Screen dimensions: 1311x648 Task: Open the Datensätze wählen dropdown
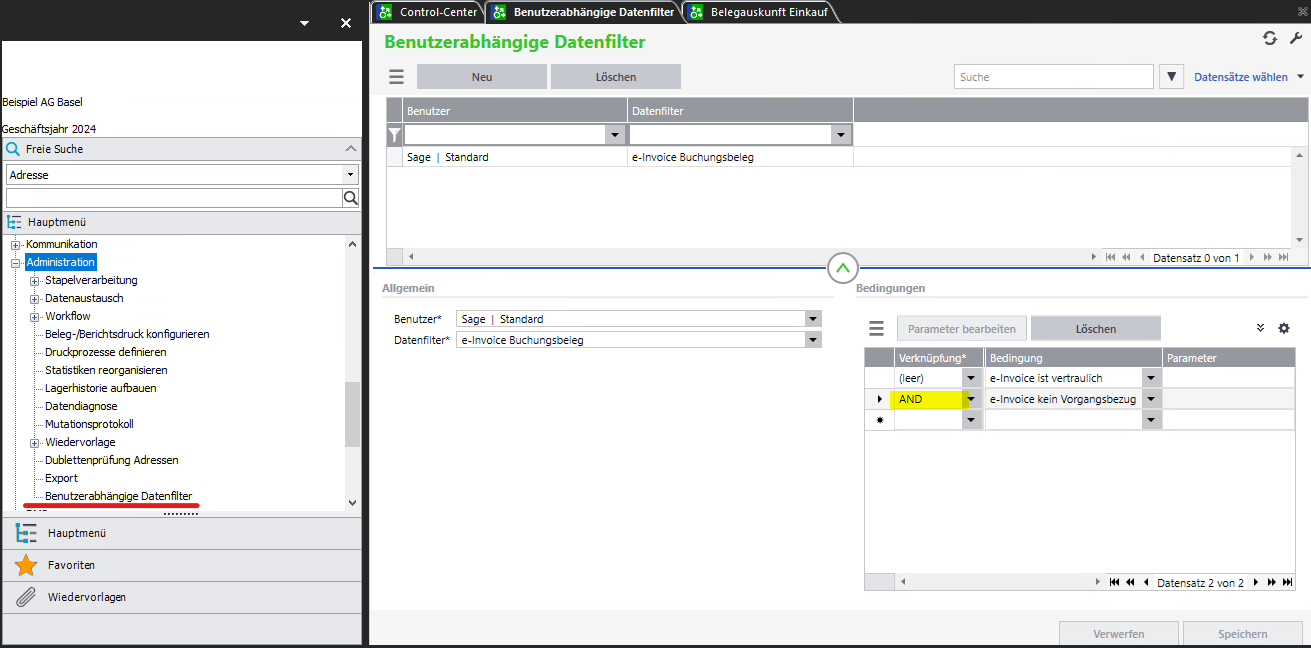point(1249,77)
